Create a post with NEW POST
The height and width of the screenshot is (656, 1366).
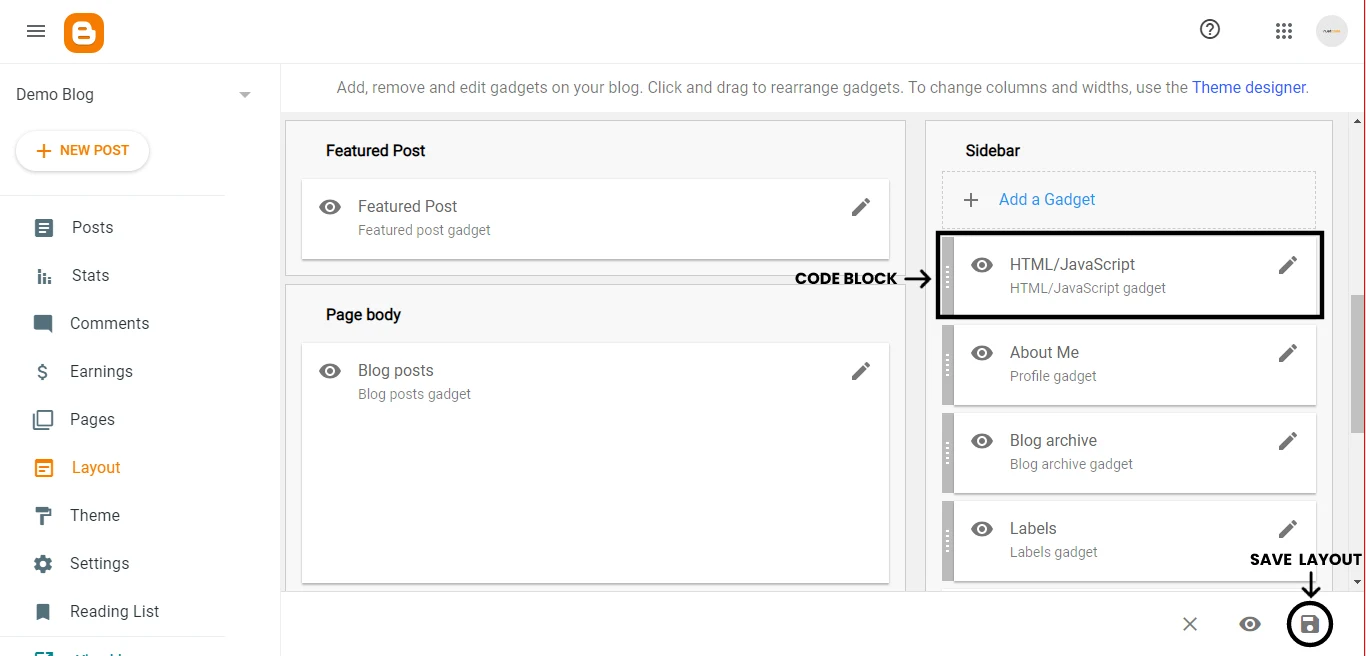coord(82,151)
